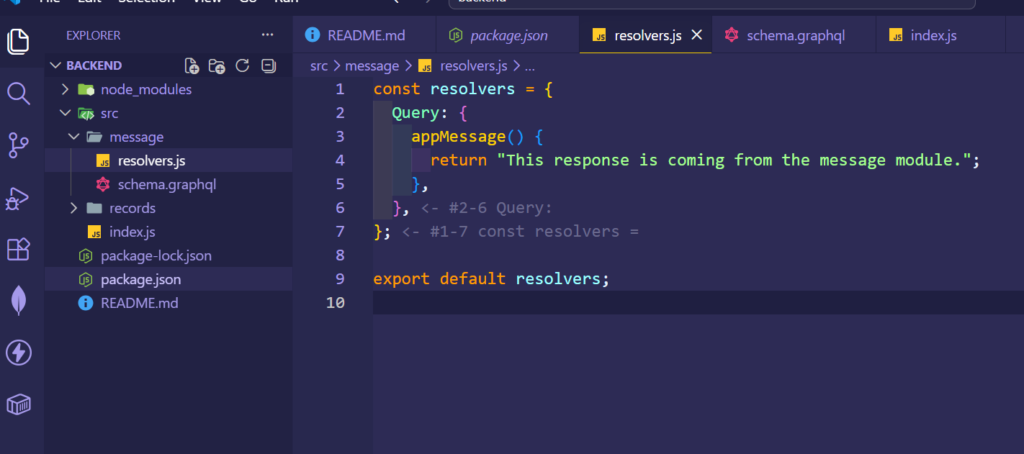
Task: Open index.js in the file tree
Action: click(x=168, y=232)
